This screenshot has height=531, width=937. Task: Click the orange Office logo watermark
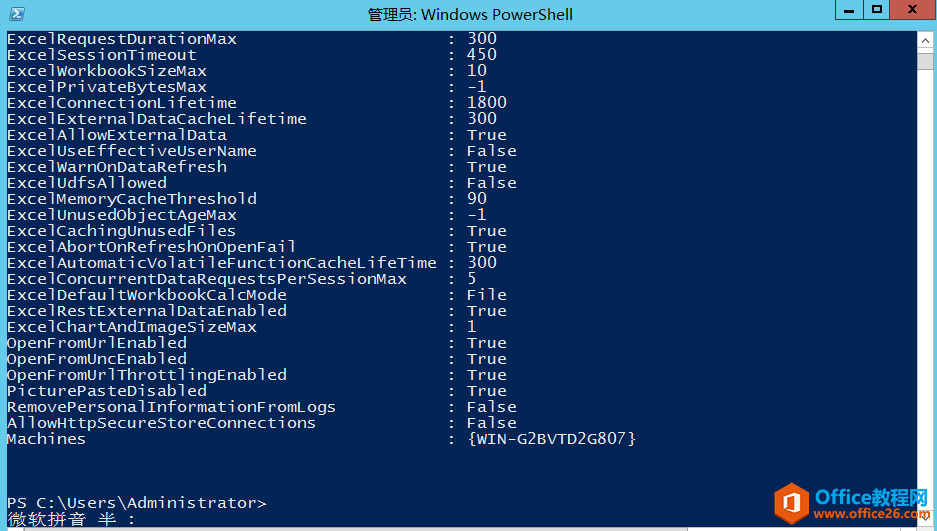[x=793, y=501]
